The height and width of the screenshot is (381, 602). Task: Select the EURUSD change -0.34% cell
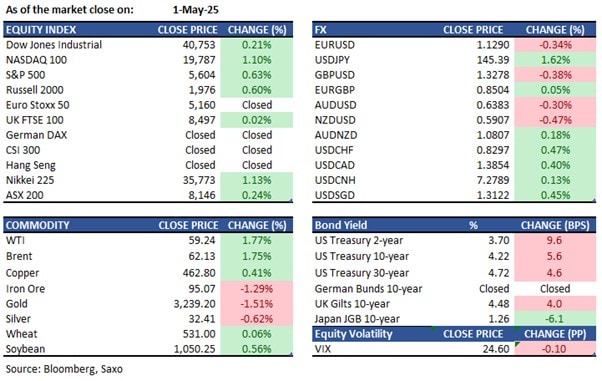coord(555,45)
